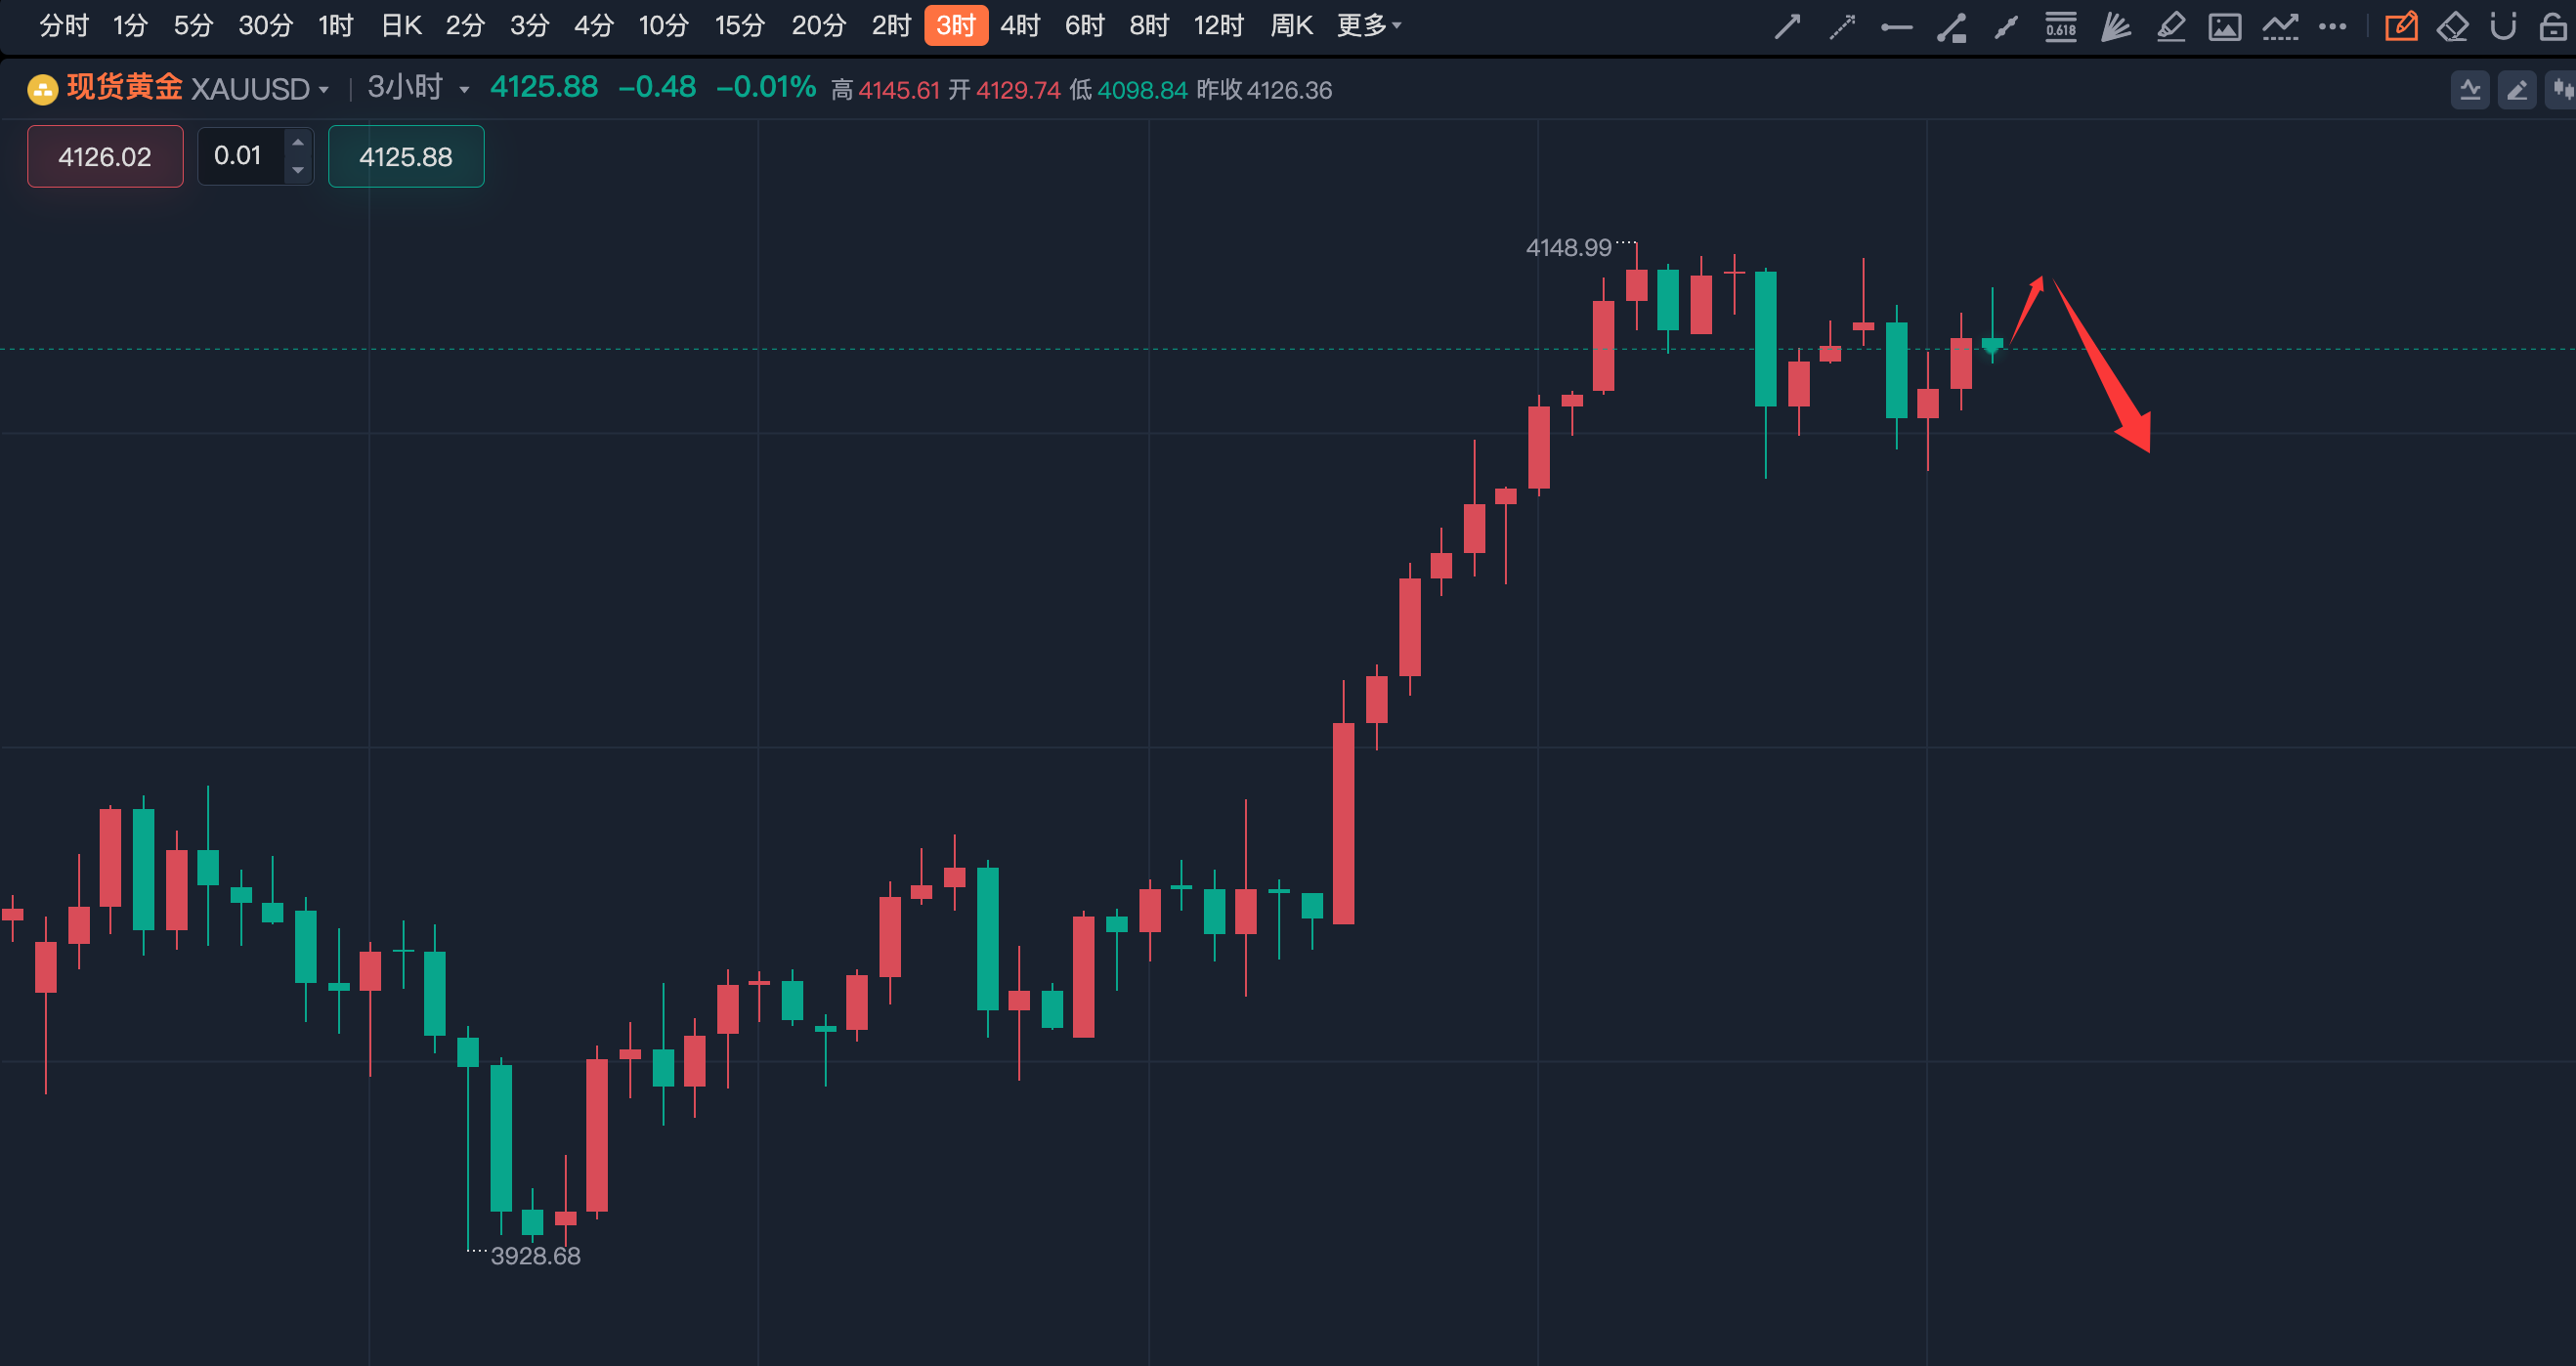The width and height of the screenshot is (2576, 1366).
Task: Select the horizontal ray line tool
Action: [1896, 27]
